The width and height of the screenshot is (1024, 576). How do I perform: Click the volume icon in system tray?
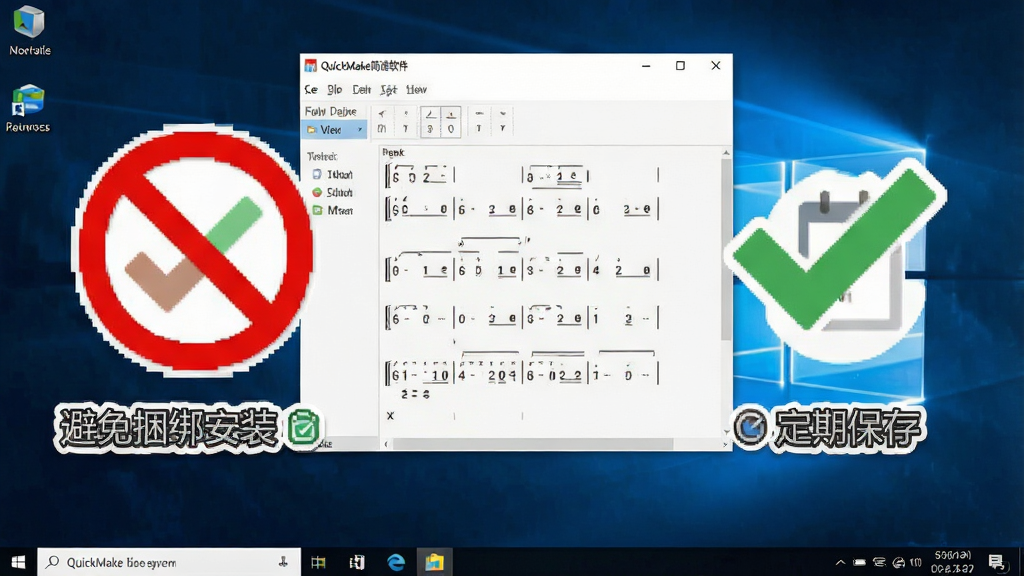pos(899,562)
